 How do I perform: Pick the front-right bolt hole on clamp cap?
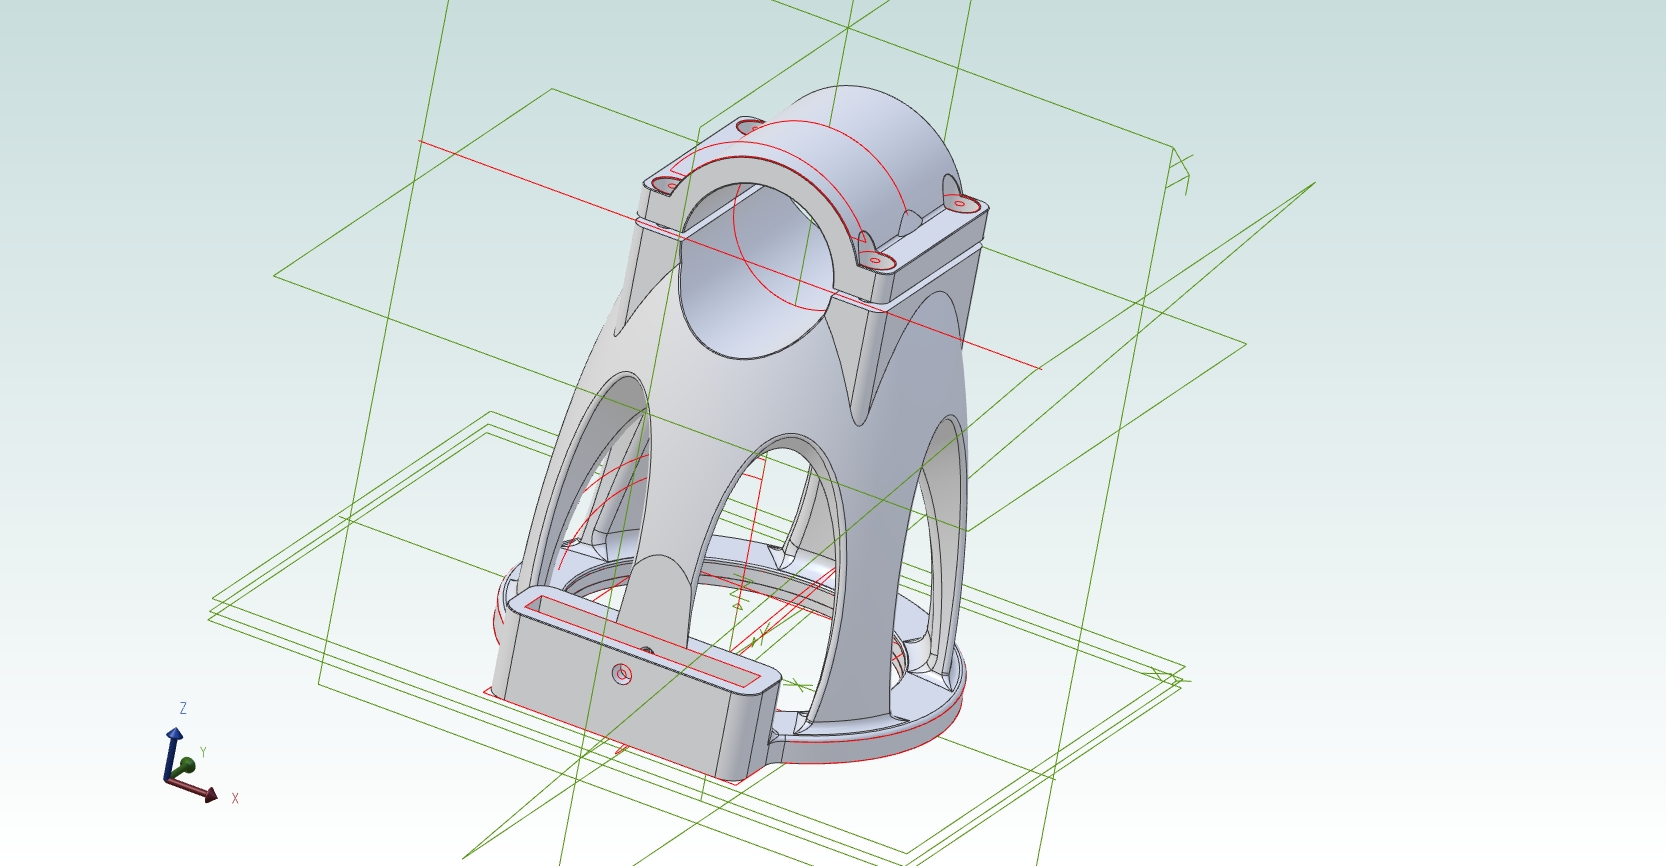click(x=876, y=261)
